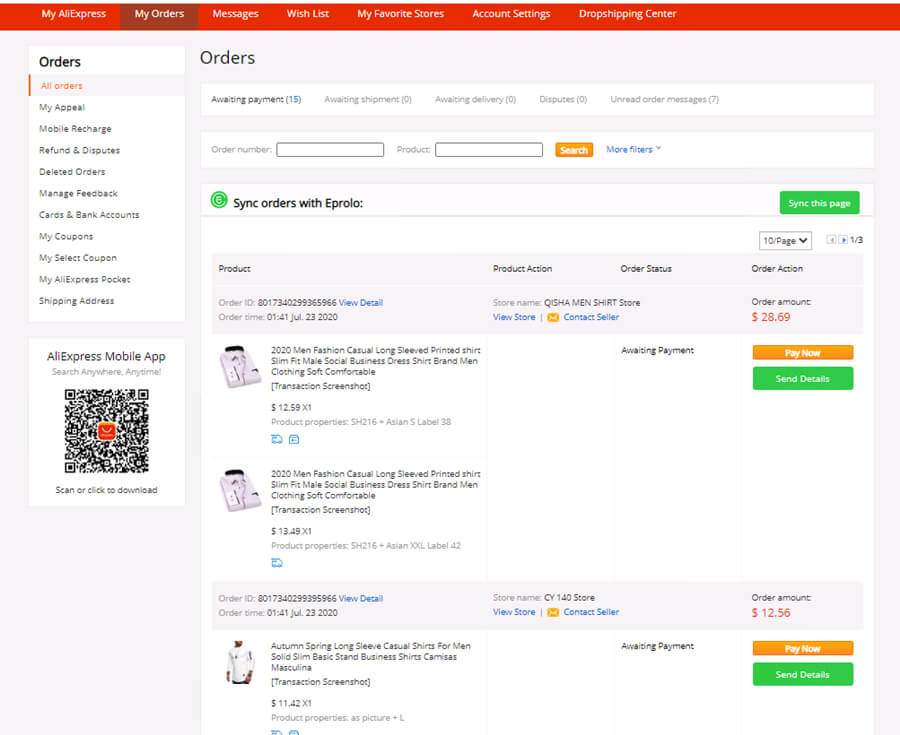The image size is (900, 735).
Task: Click View Store for QISHA MEN SHIRT Store
Action: 514,317
